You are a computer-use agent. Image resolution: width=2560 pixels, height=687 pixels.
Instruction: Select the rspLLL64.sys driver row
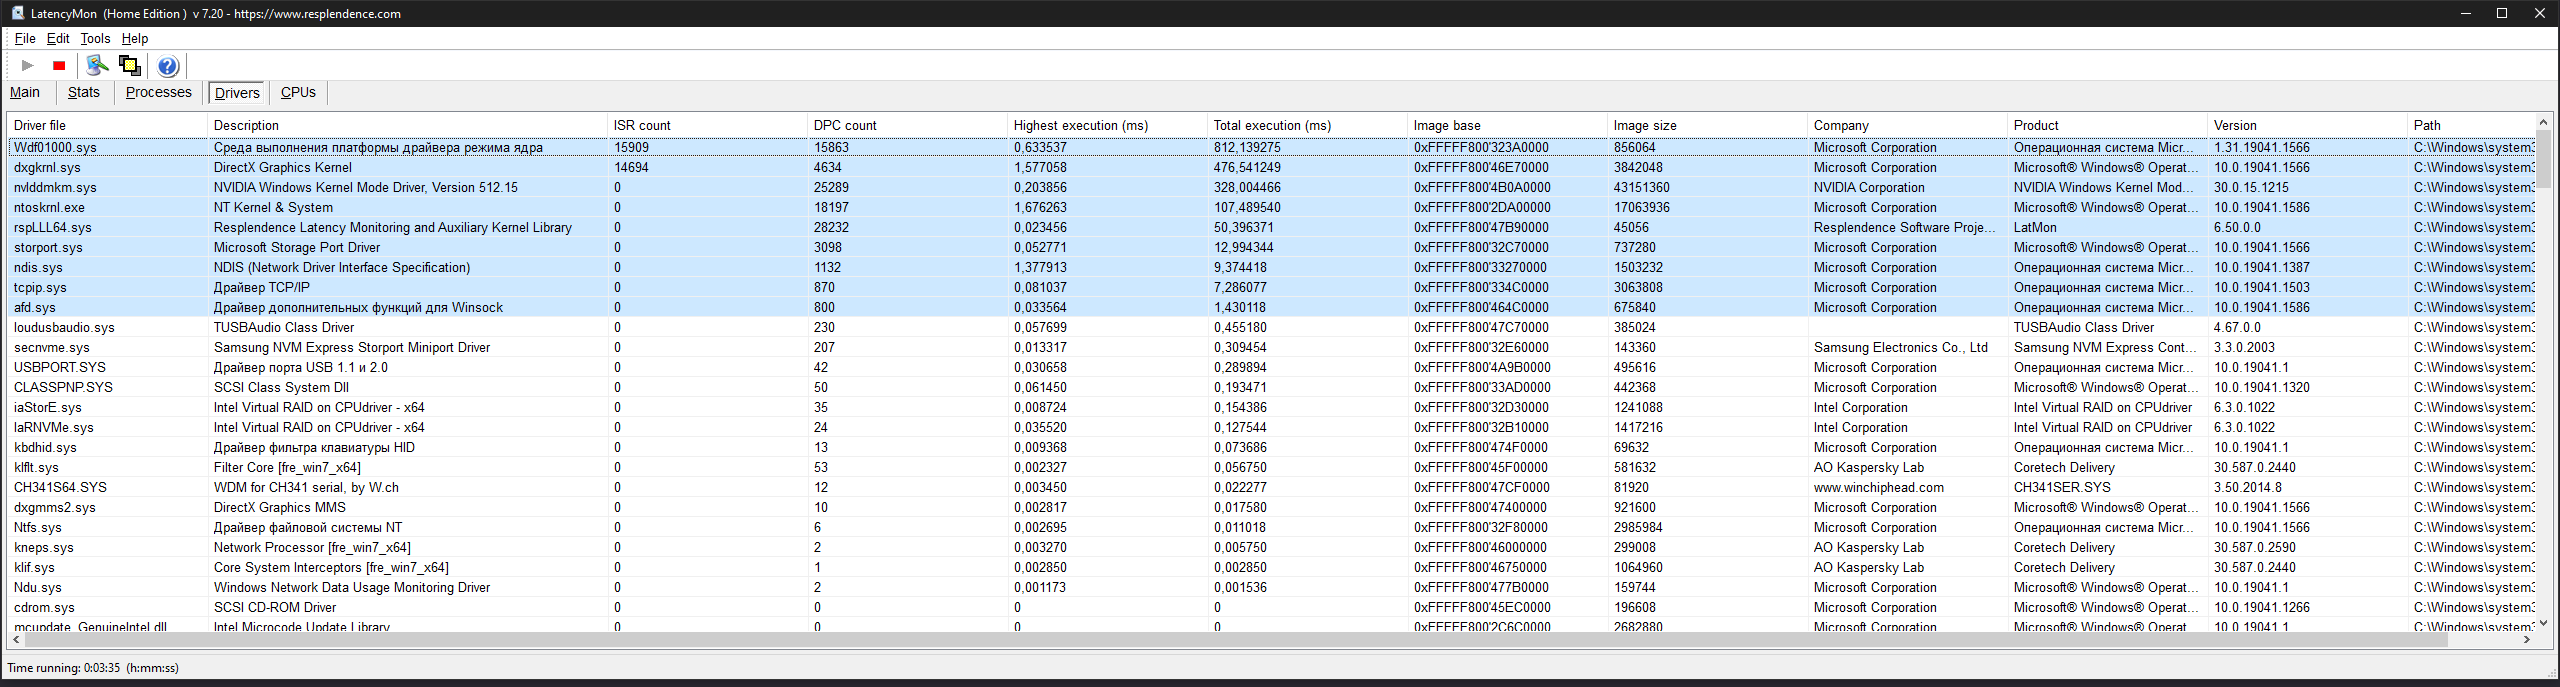pos(1271,227)
